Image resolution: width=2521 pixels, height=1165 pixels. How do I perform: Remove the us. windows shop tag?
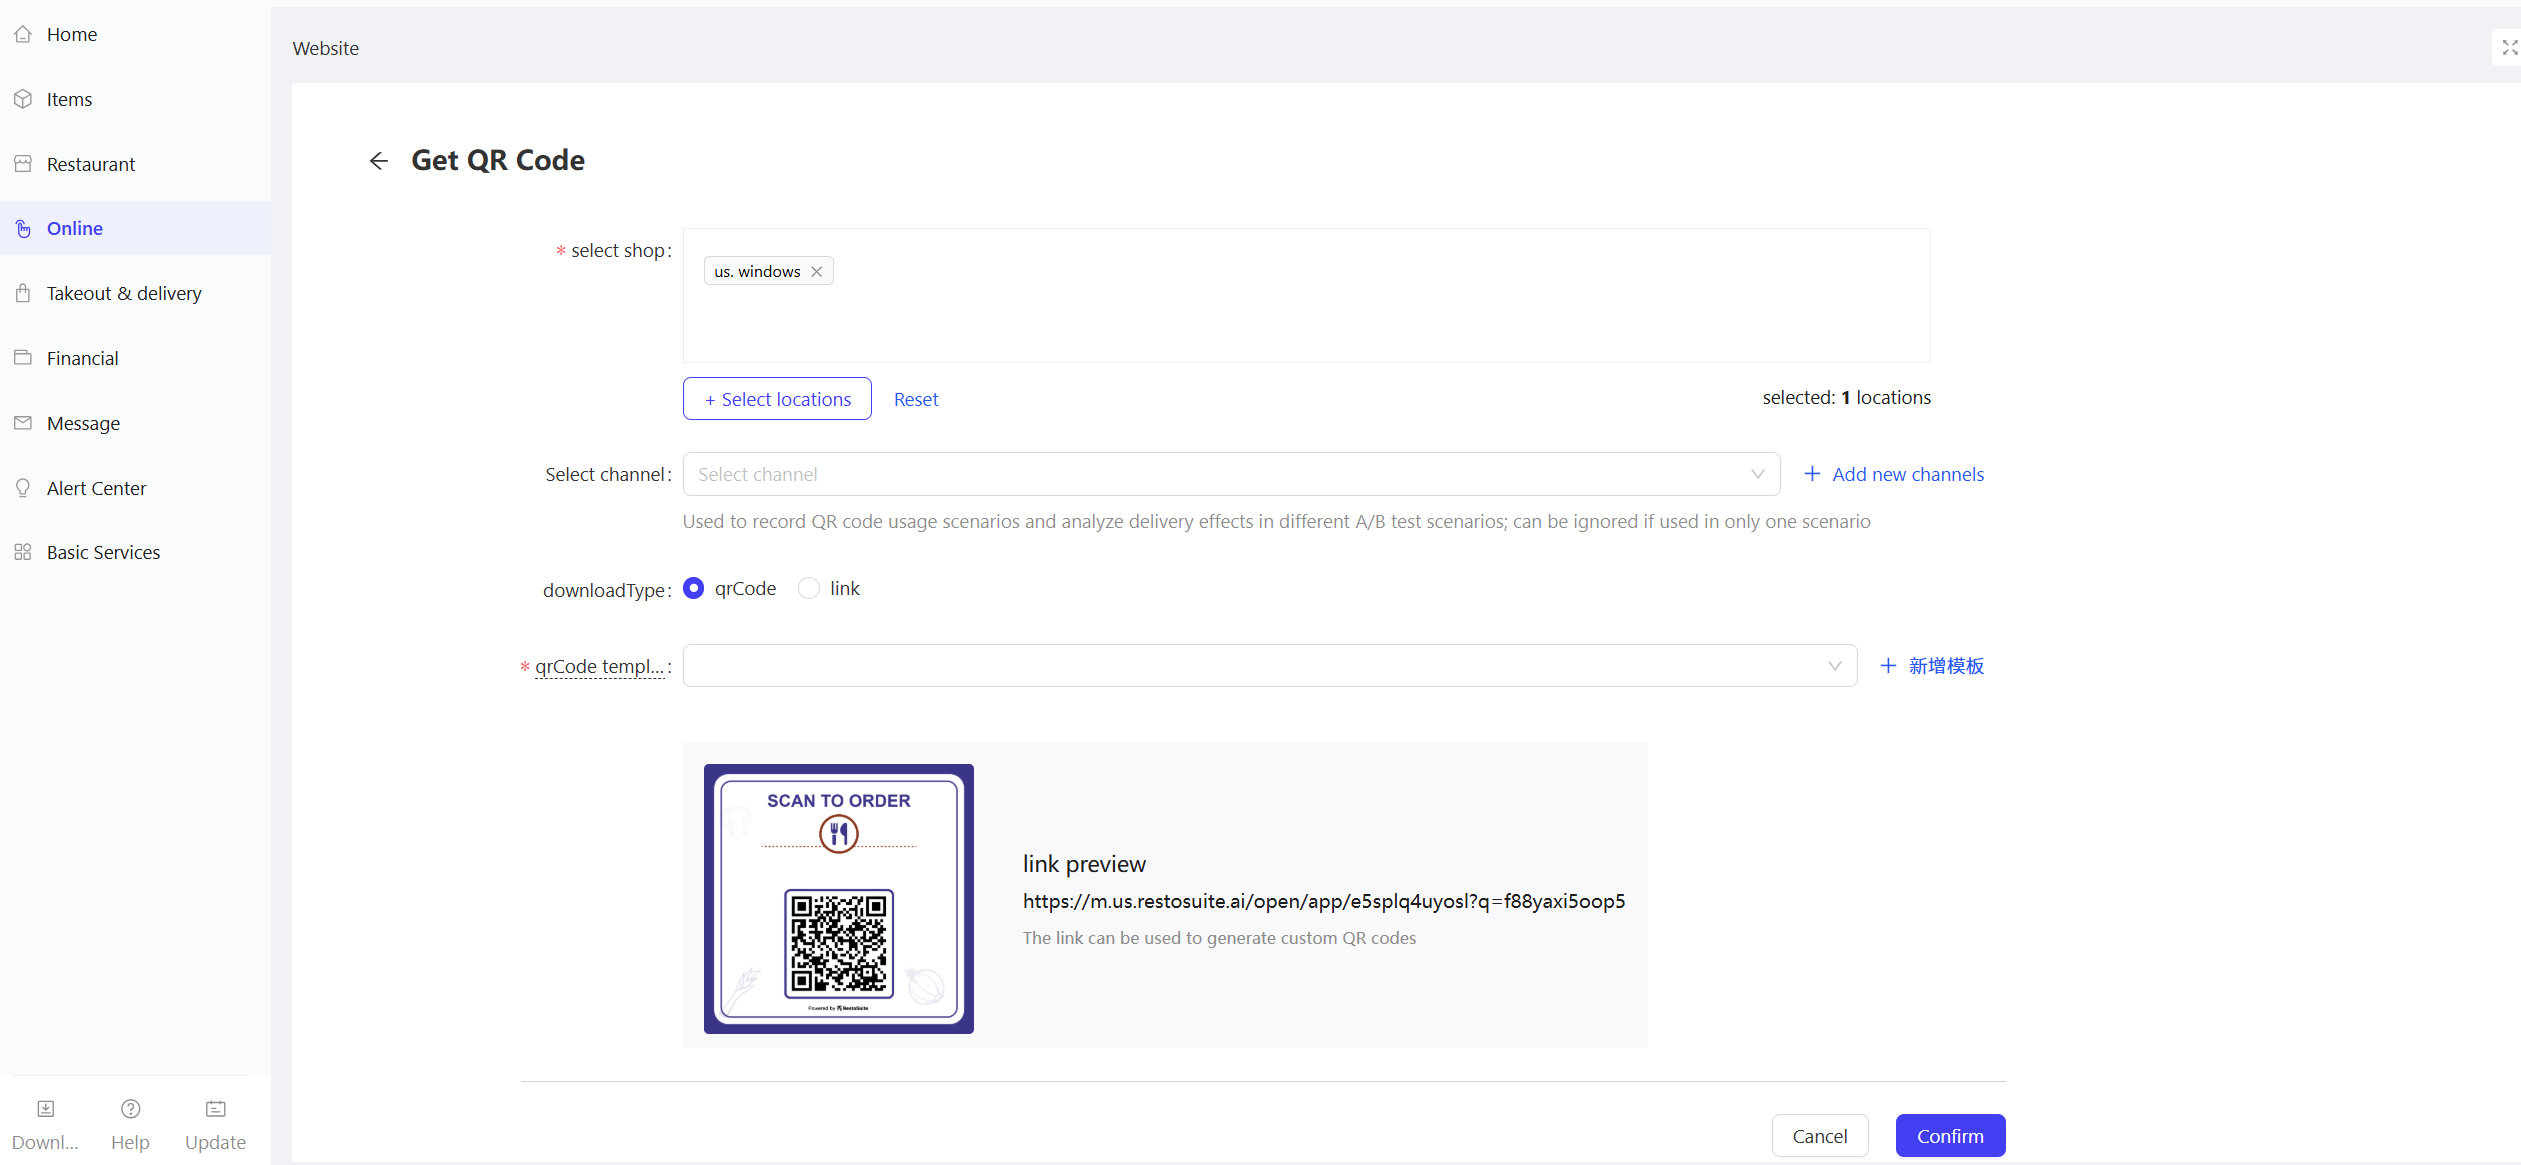817,272
